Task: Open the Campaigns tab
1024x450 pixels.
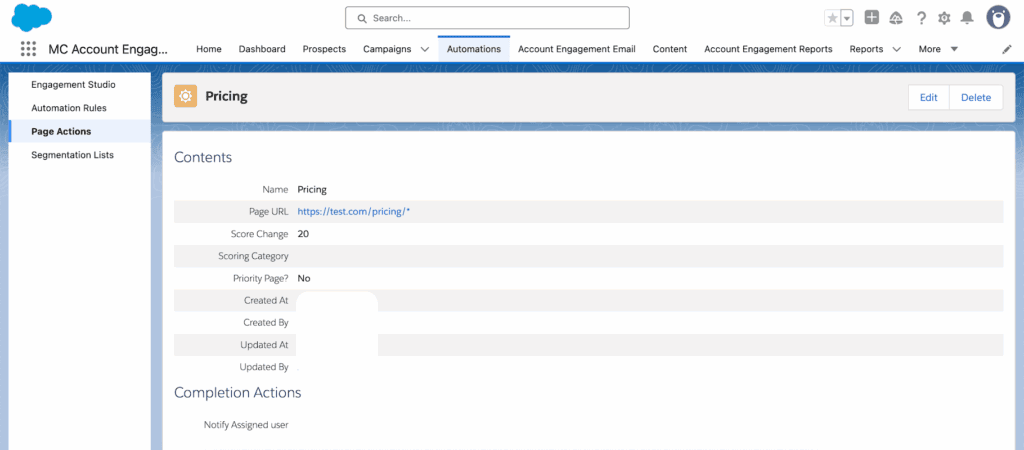Action: [x=387, y=49]
